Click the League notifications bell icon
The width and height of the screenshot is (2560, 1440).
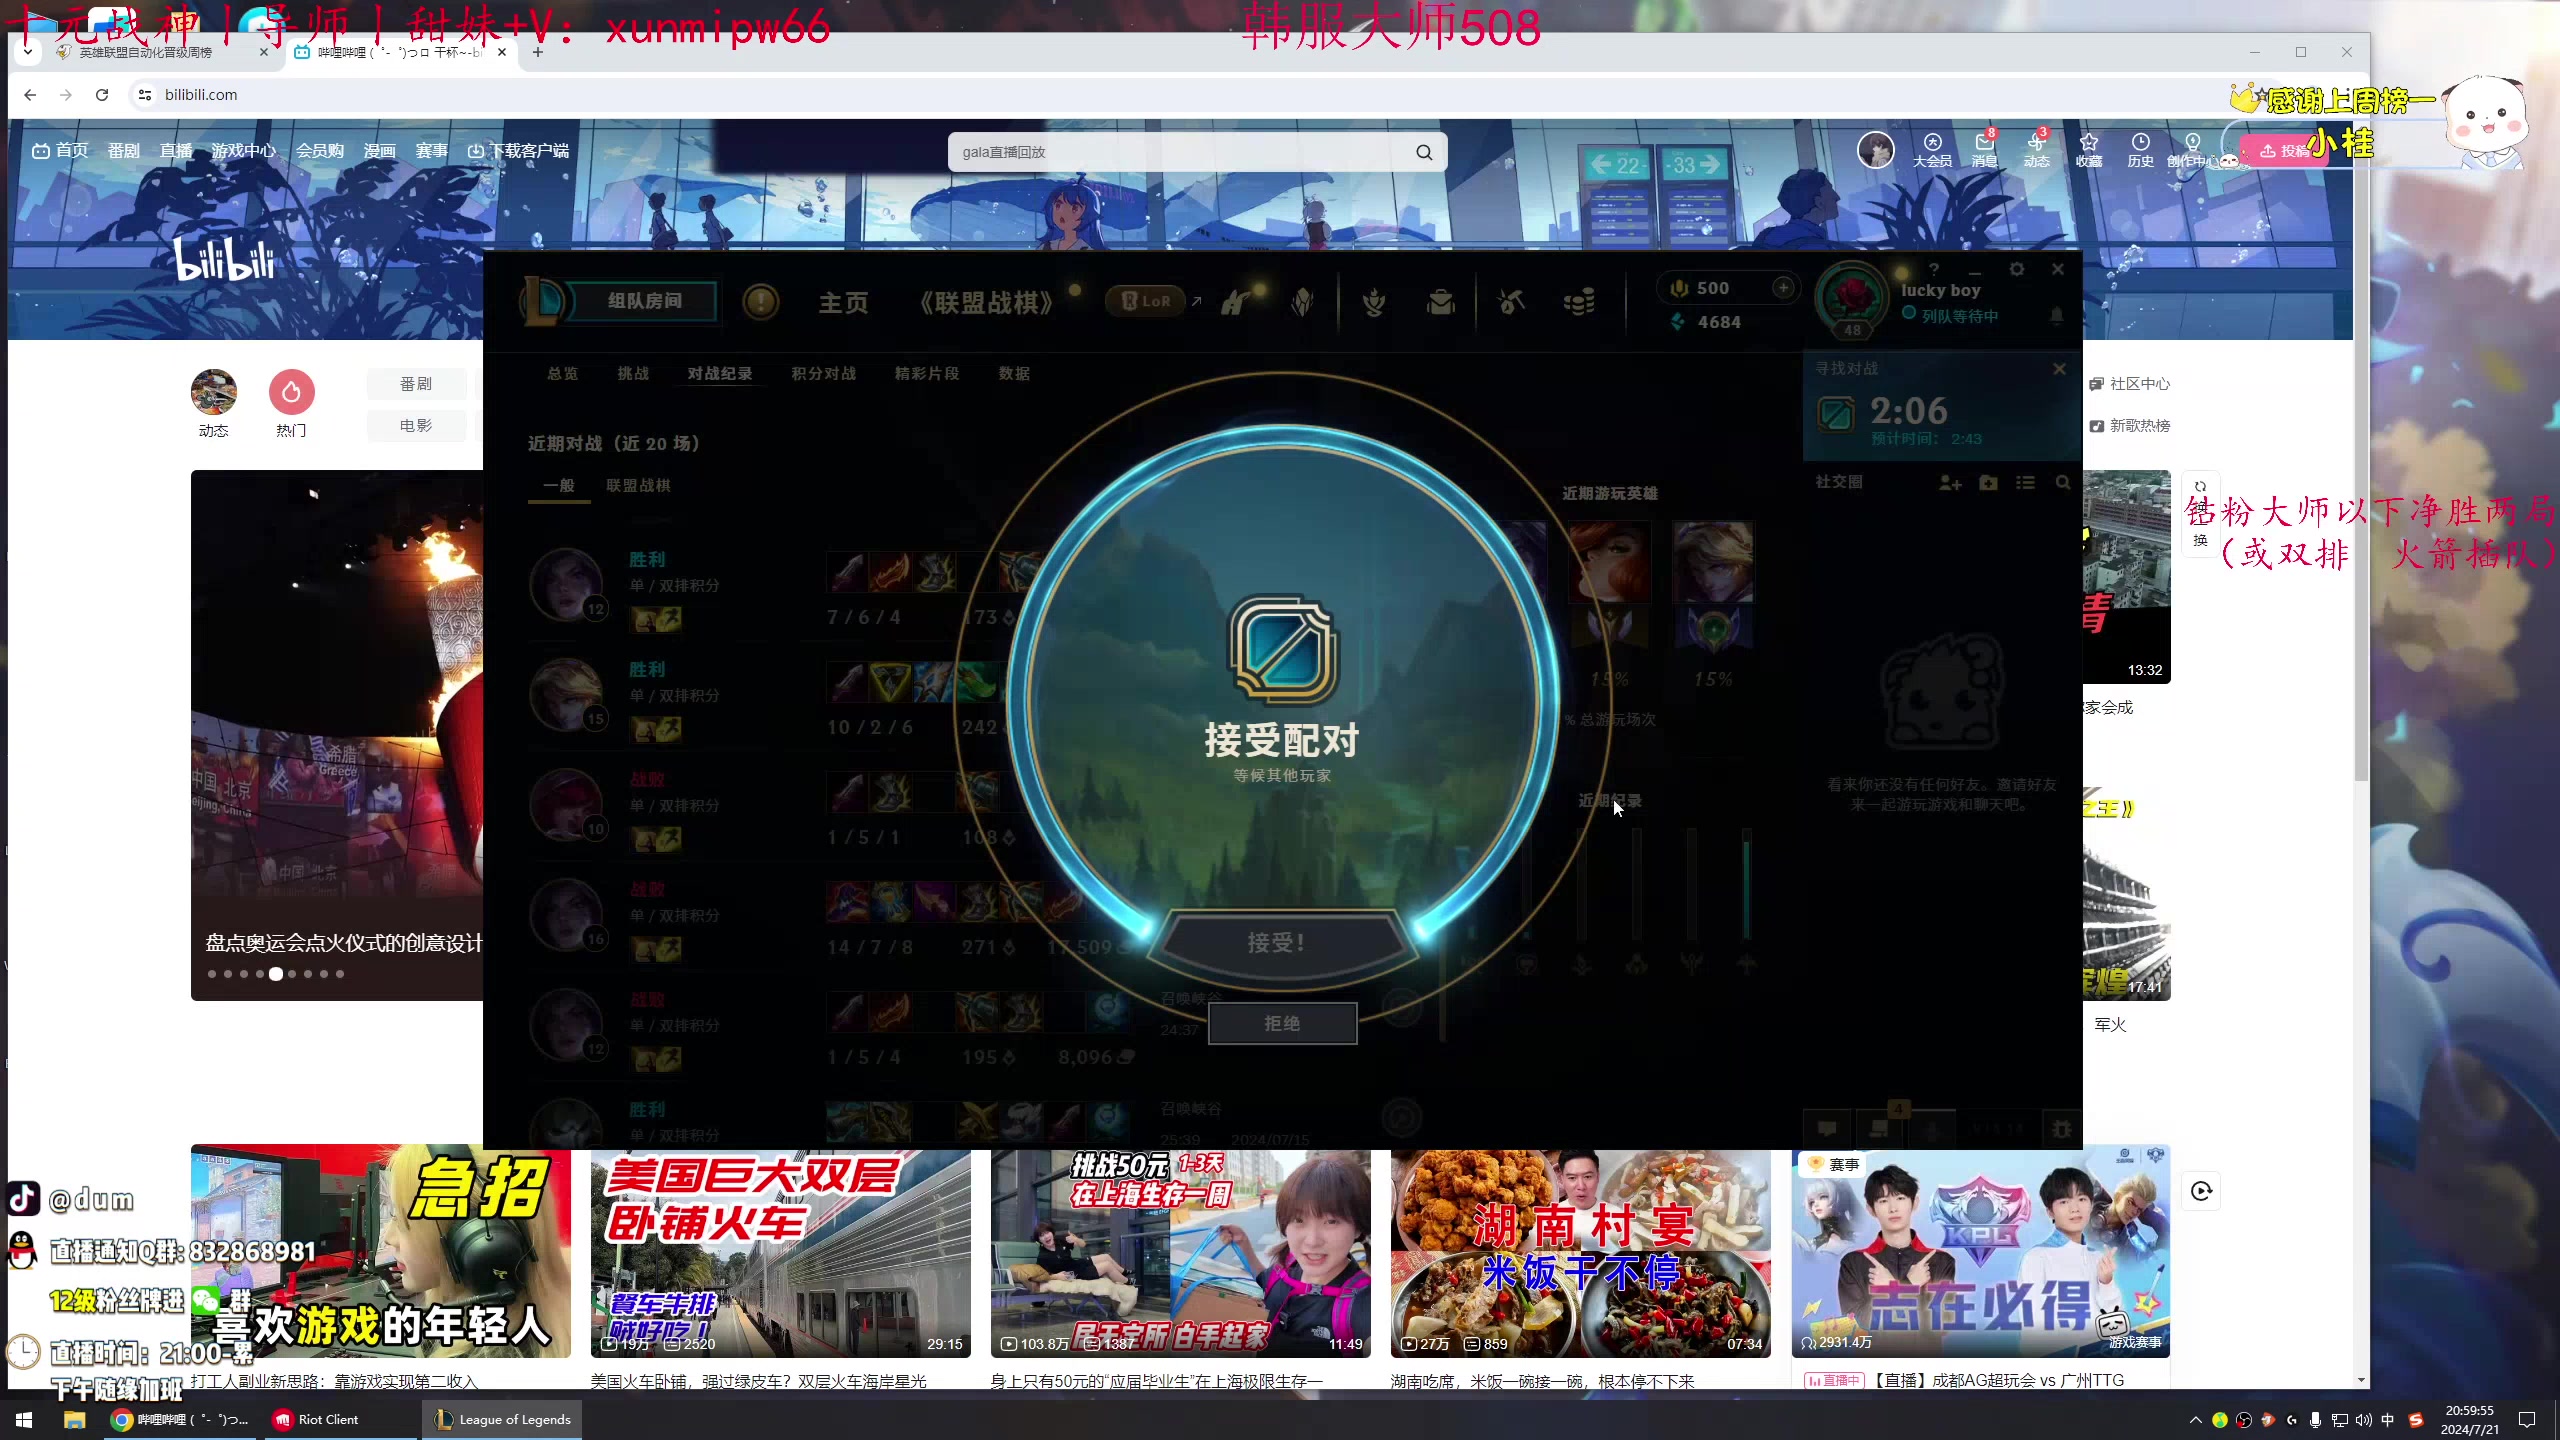(x=2056, y=316)
